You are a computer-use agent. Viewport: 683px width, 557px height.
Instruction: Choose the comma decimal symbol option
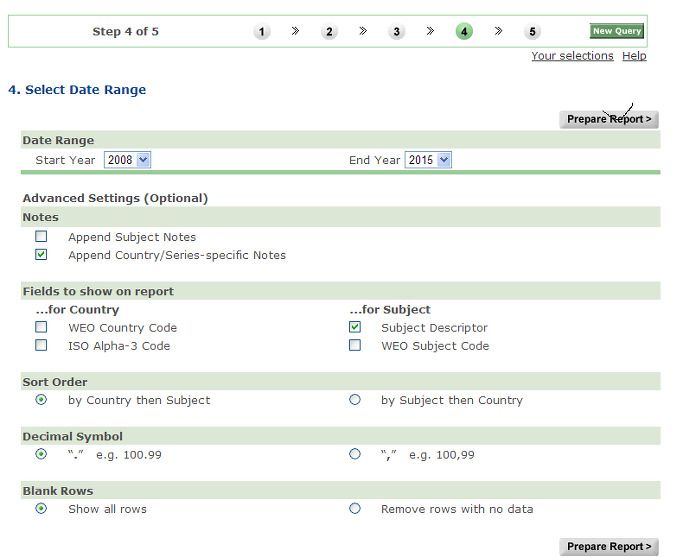pyautogui.click(x=355, y=454)
